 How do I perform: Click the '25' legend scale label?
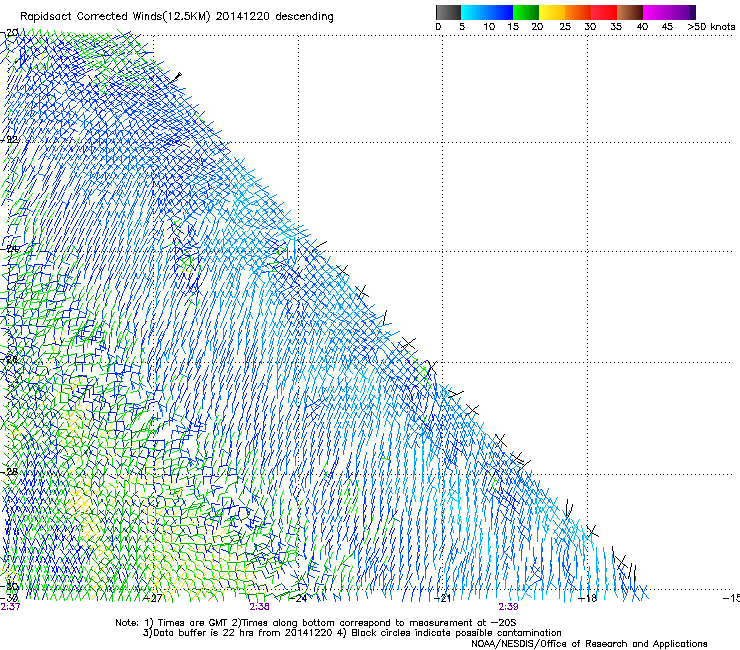565,27
